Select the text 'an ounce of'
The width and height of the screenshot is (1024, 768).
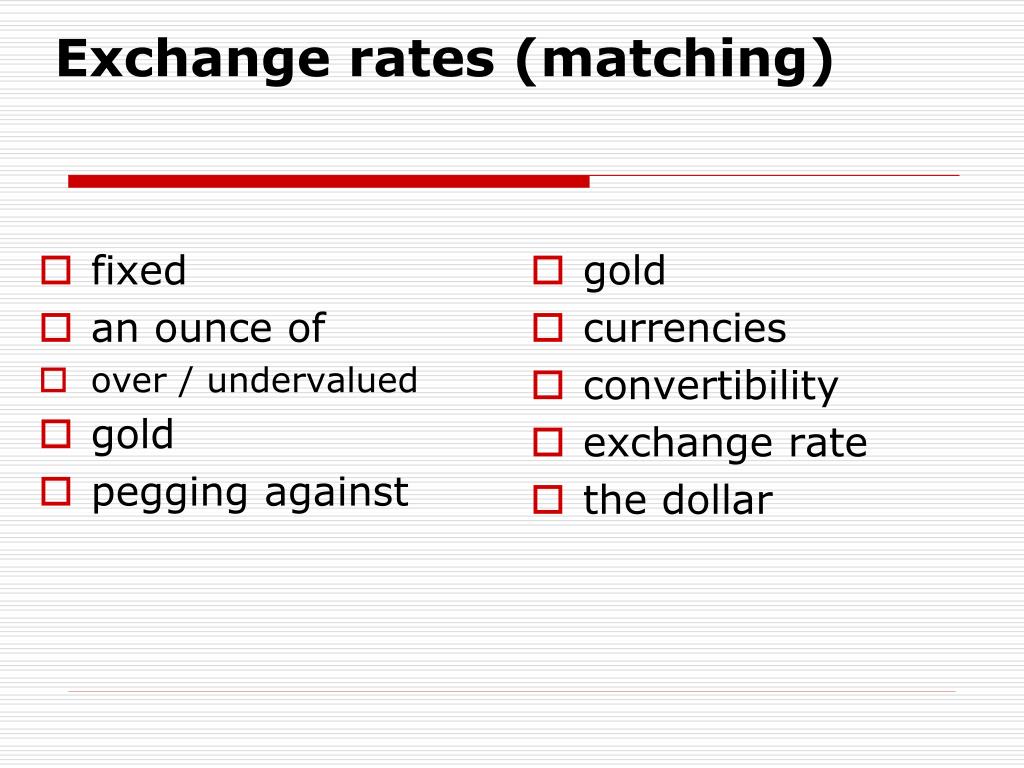(208, 327)
